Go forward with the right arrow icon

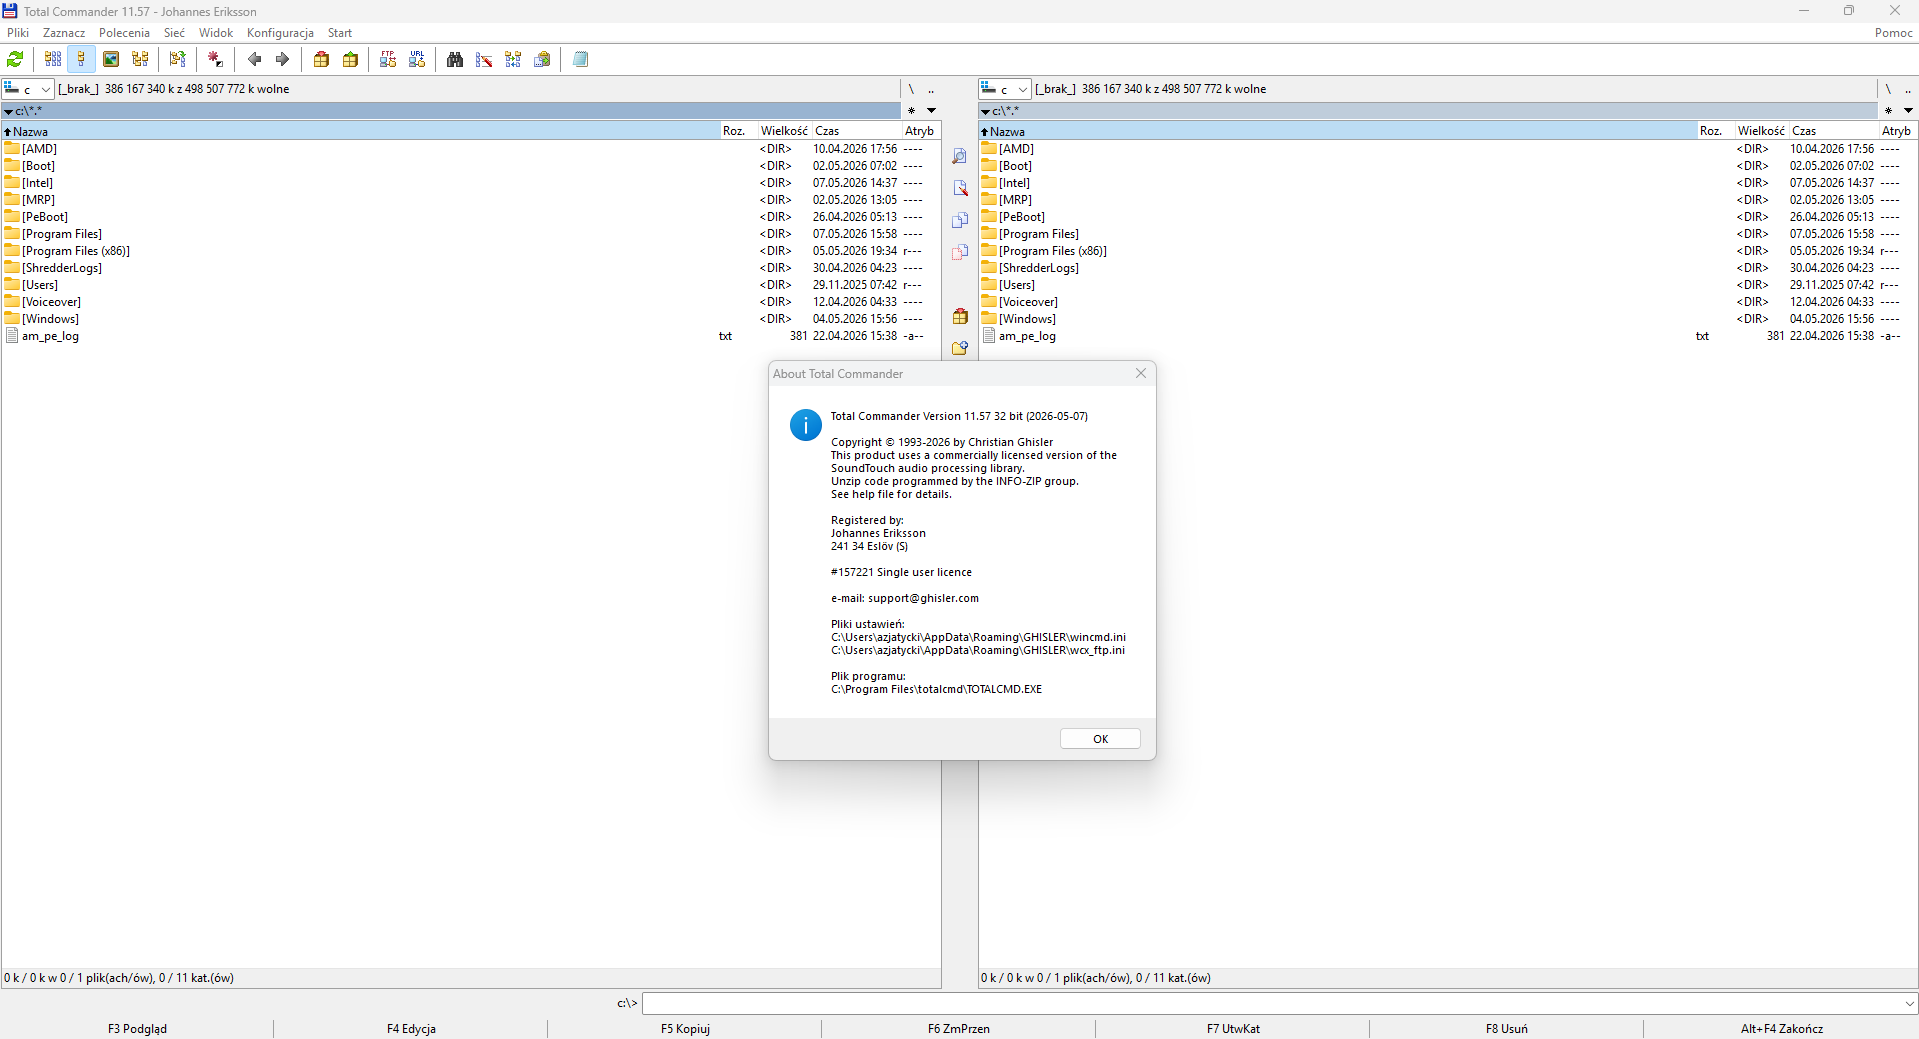tap(283, 60)
